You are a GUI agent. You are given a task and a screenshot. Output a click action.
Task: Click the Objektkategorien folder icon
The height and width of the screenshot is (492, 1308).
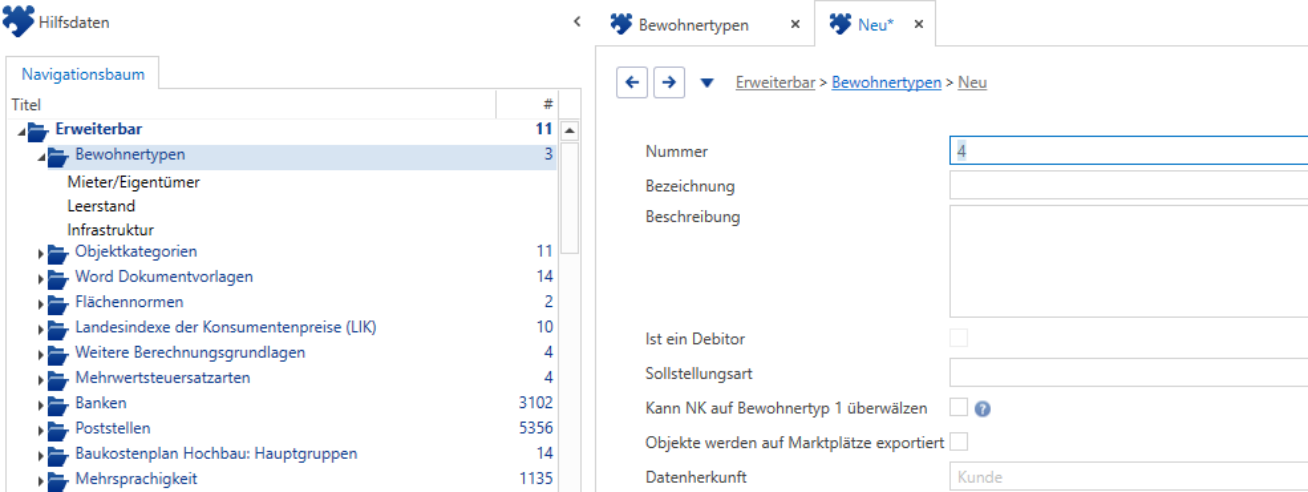coord(58,252)
